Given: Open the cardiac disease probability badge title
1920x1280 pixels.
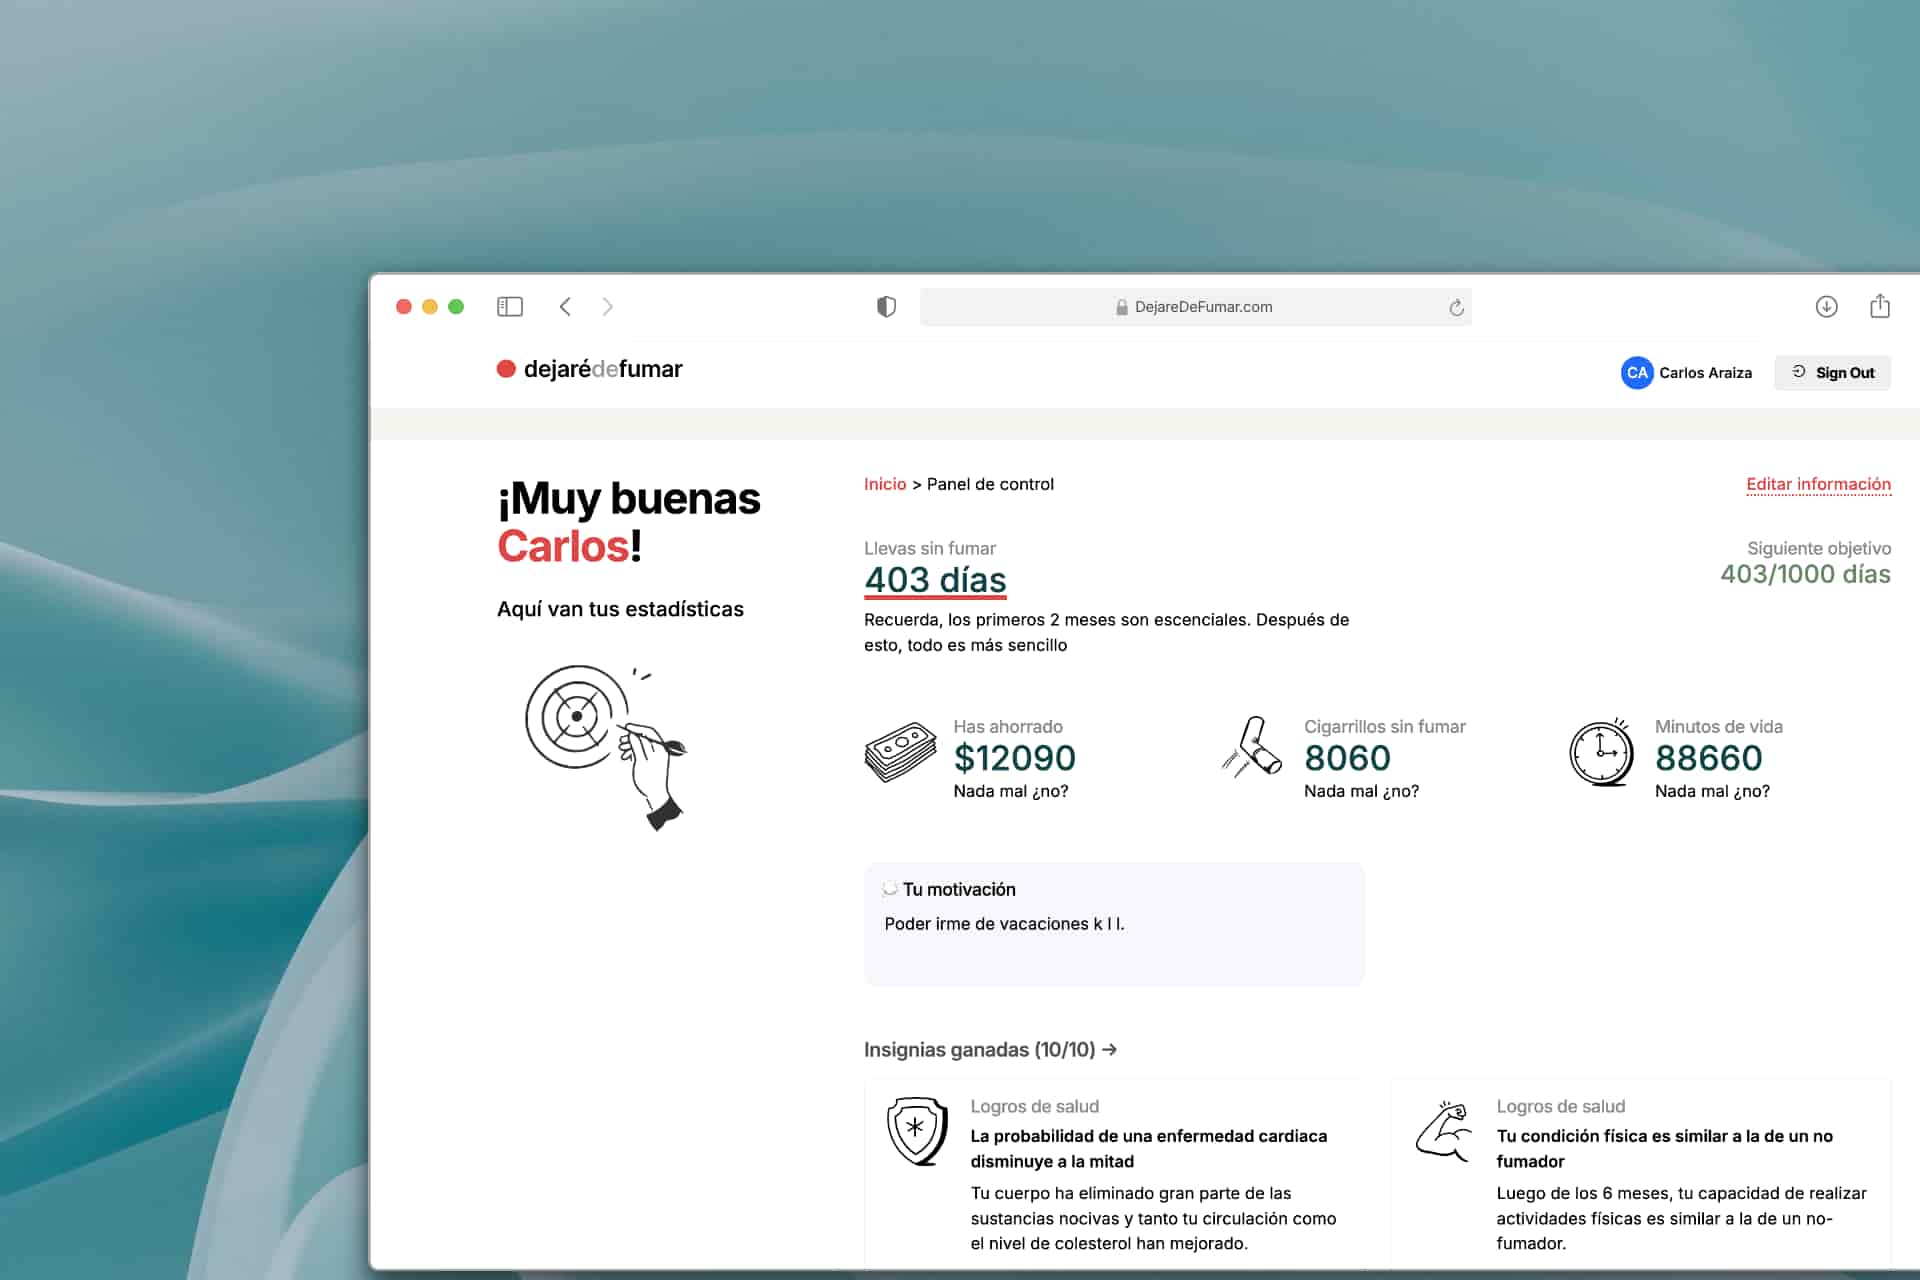Looking at the screenshot, I should click(1149, 1149).
